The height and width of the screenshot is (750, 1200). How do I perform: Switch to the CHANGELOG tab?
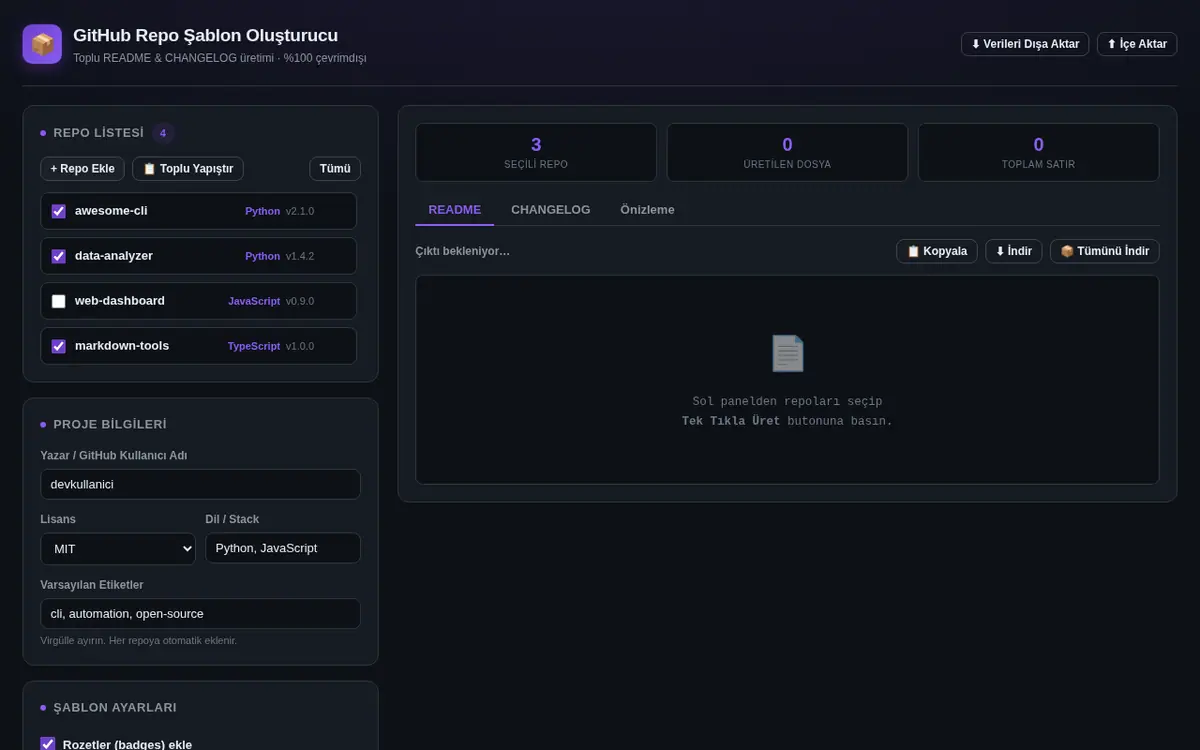click(x=551, y=210)
